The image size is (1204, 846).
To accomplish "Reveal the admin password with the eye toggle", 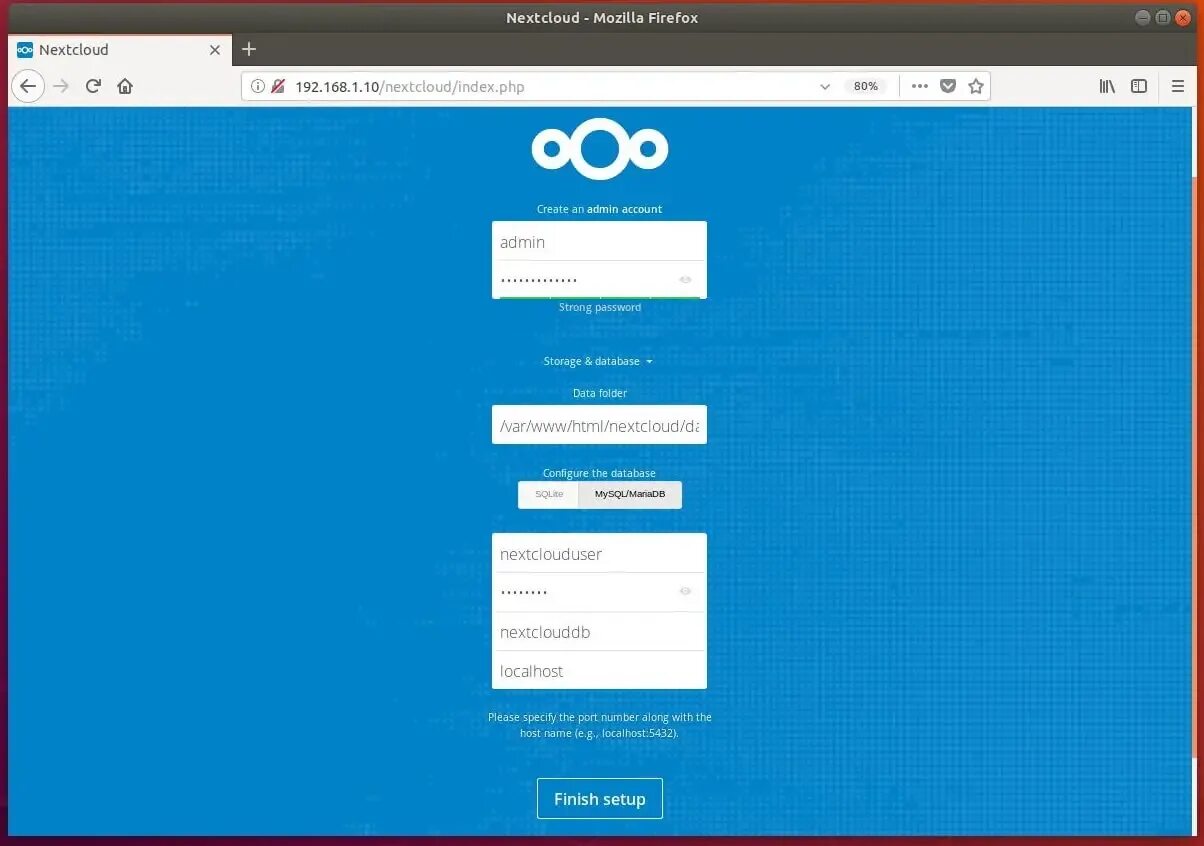I will point(685,279).
